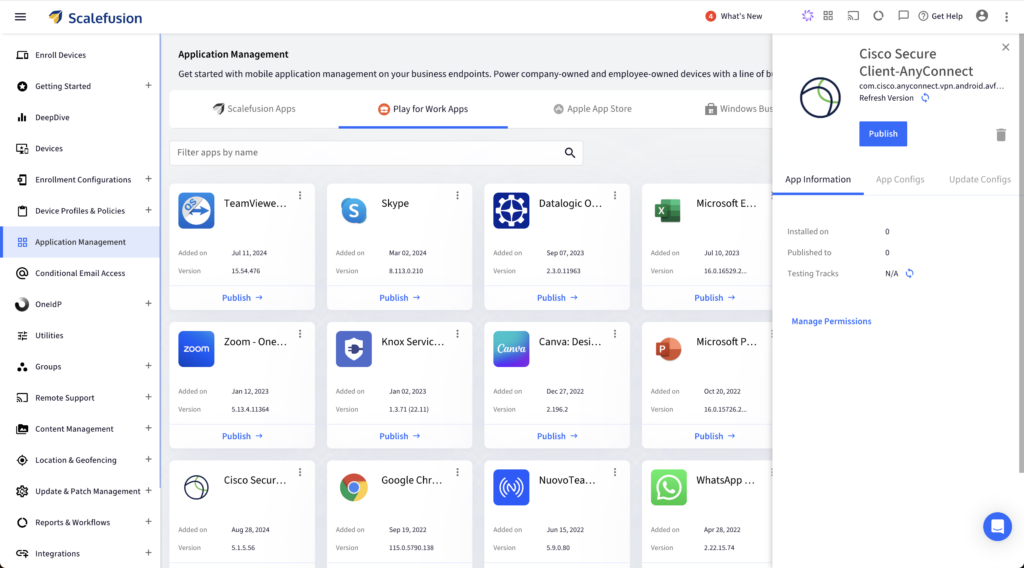The height and width of the screenshot is (568, 1024).
Task: Open Knox Service card options menu
Action: 457,334
